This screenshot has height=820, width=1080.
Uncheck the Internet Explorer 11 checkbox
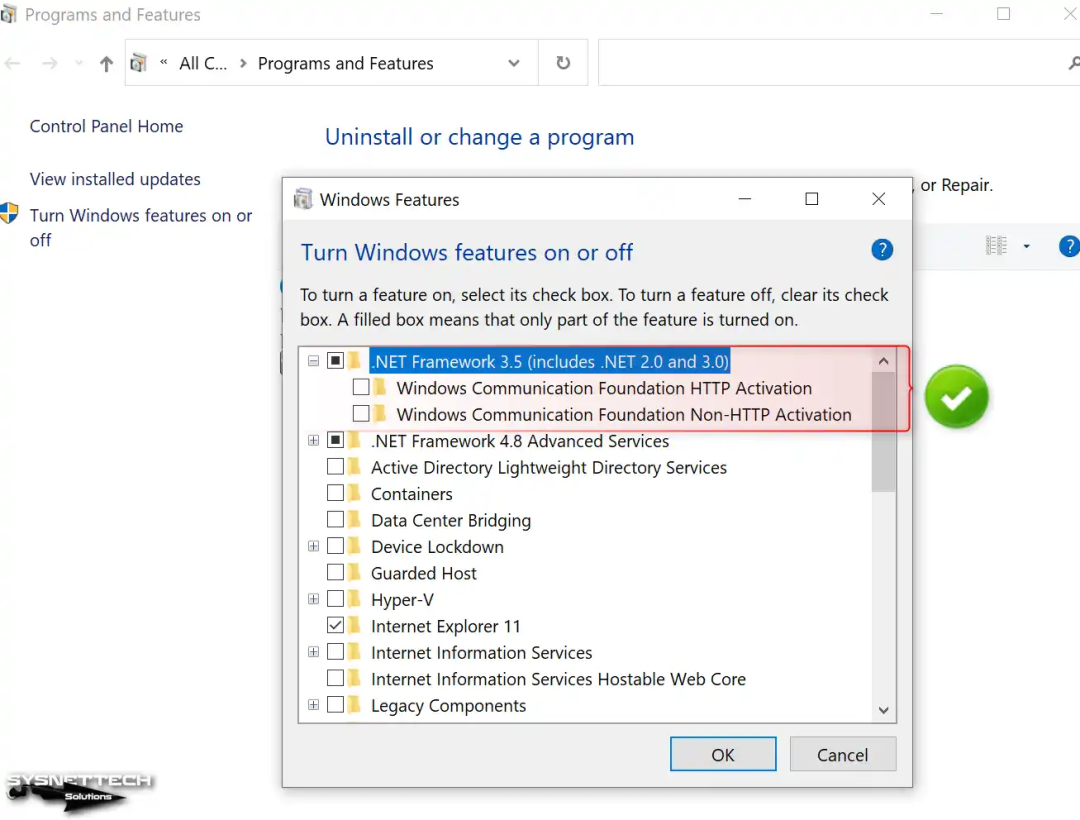click(x=335, y=625)
